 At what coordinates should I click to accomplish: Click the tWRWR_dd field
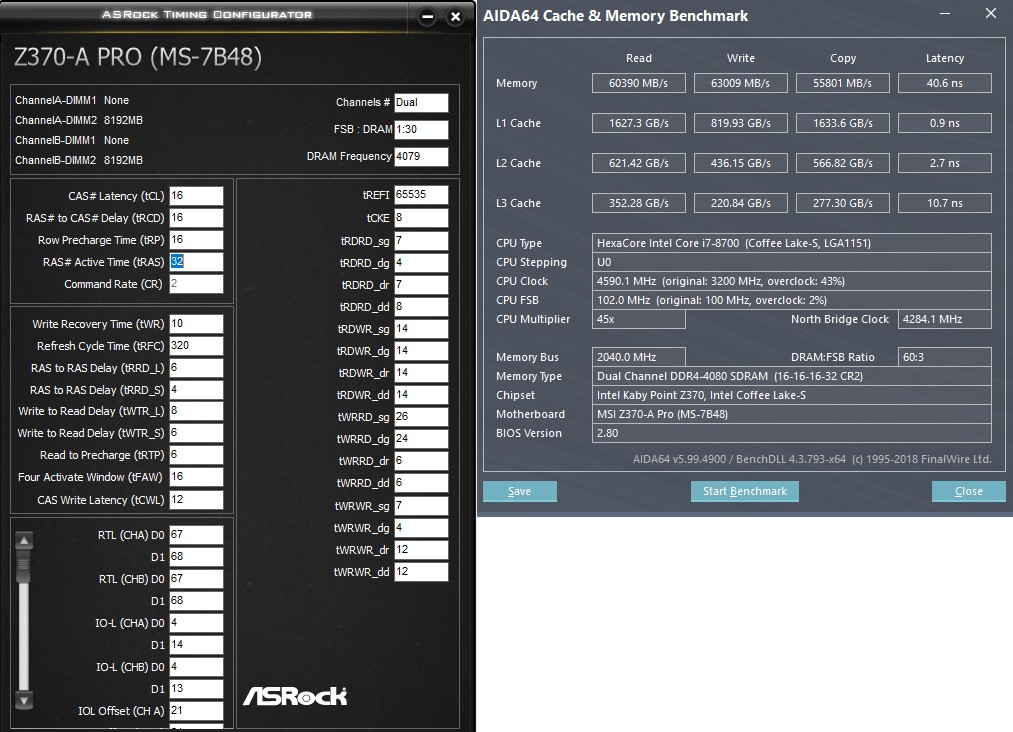tap(421, 572)
